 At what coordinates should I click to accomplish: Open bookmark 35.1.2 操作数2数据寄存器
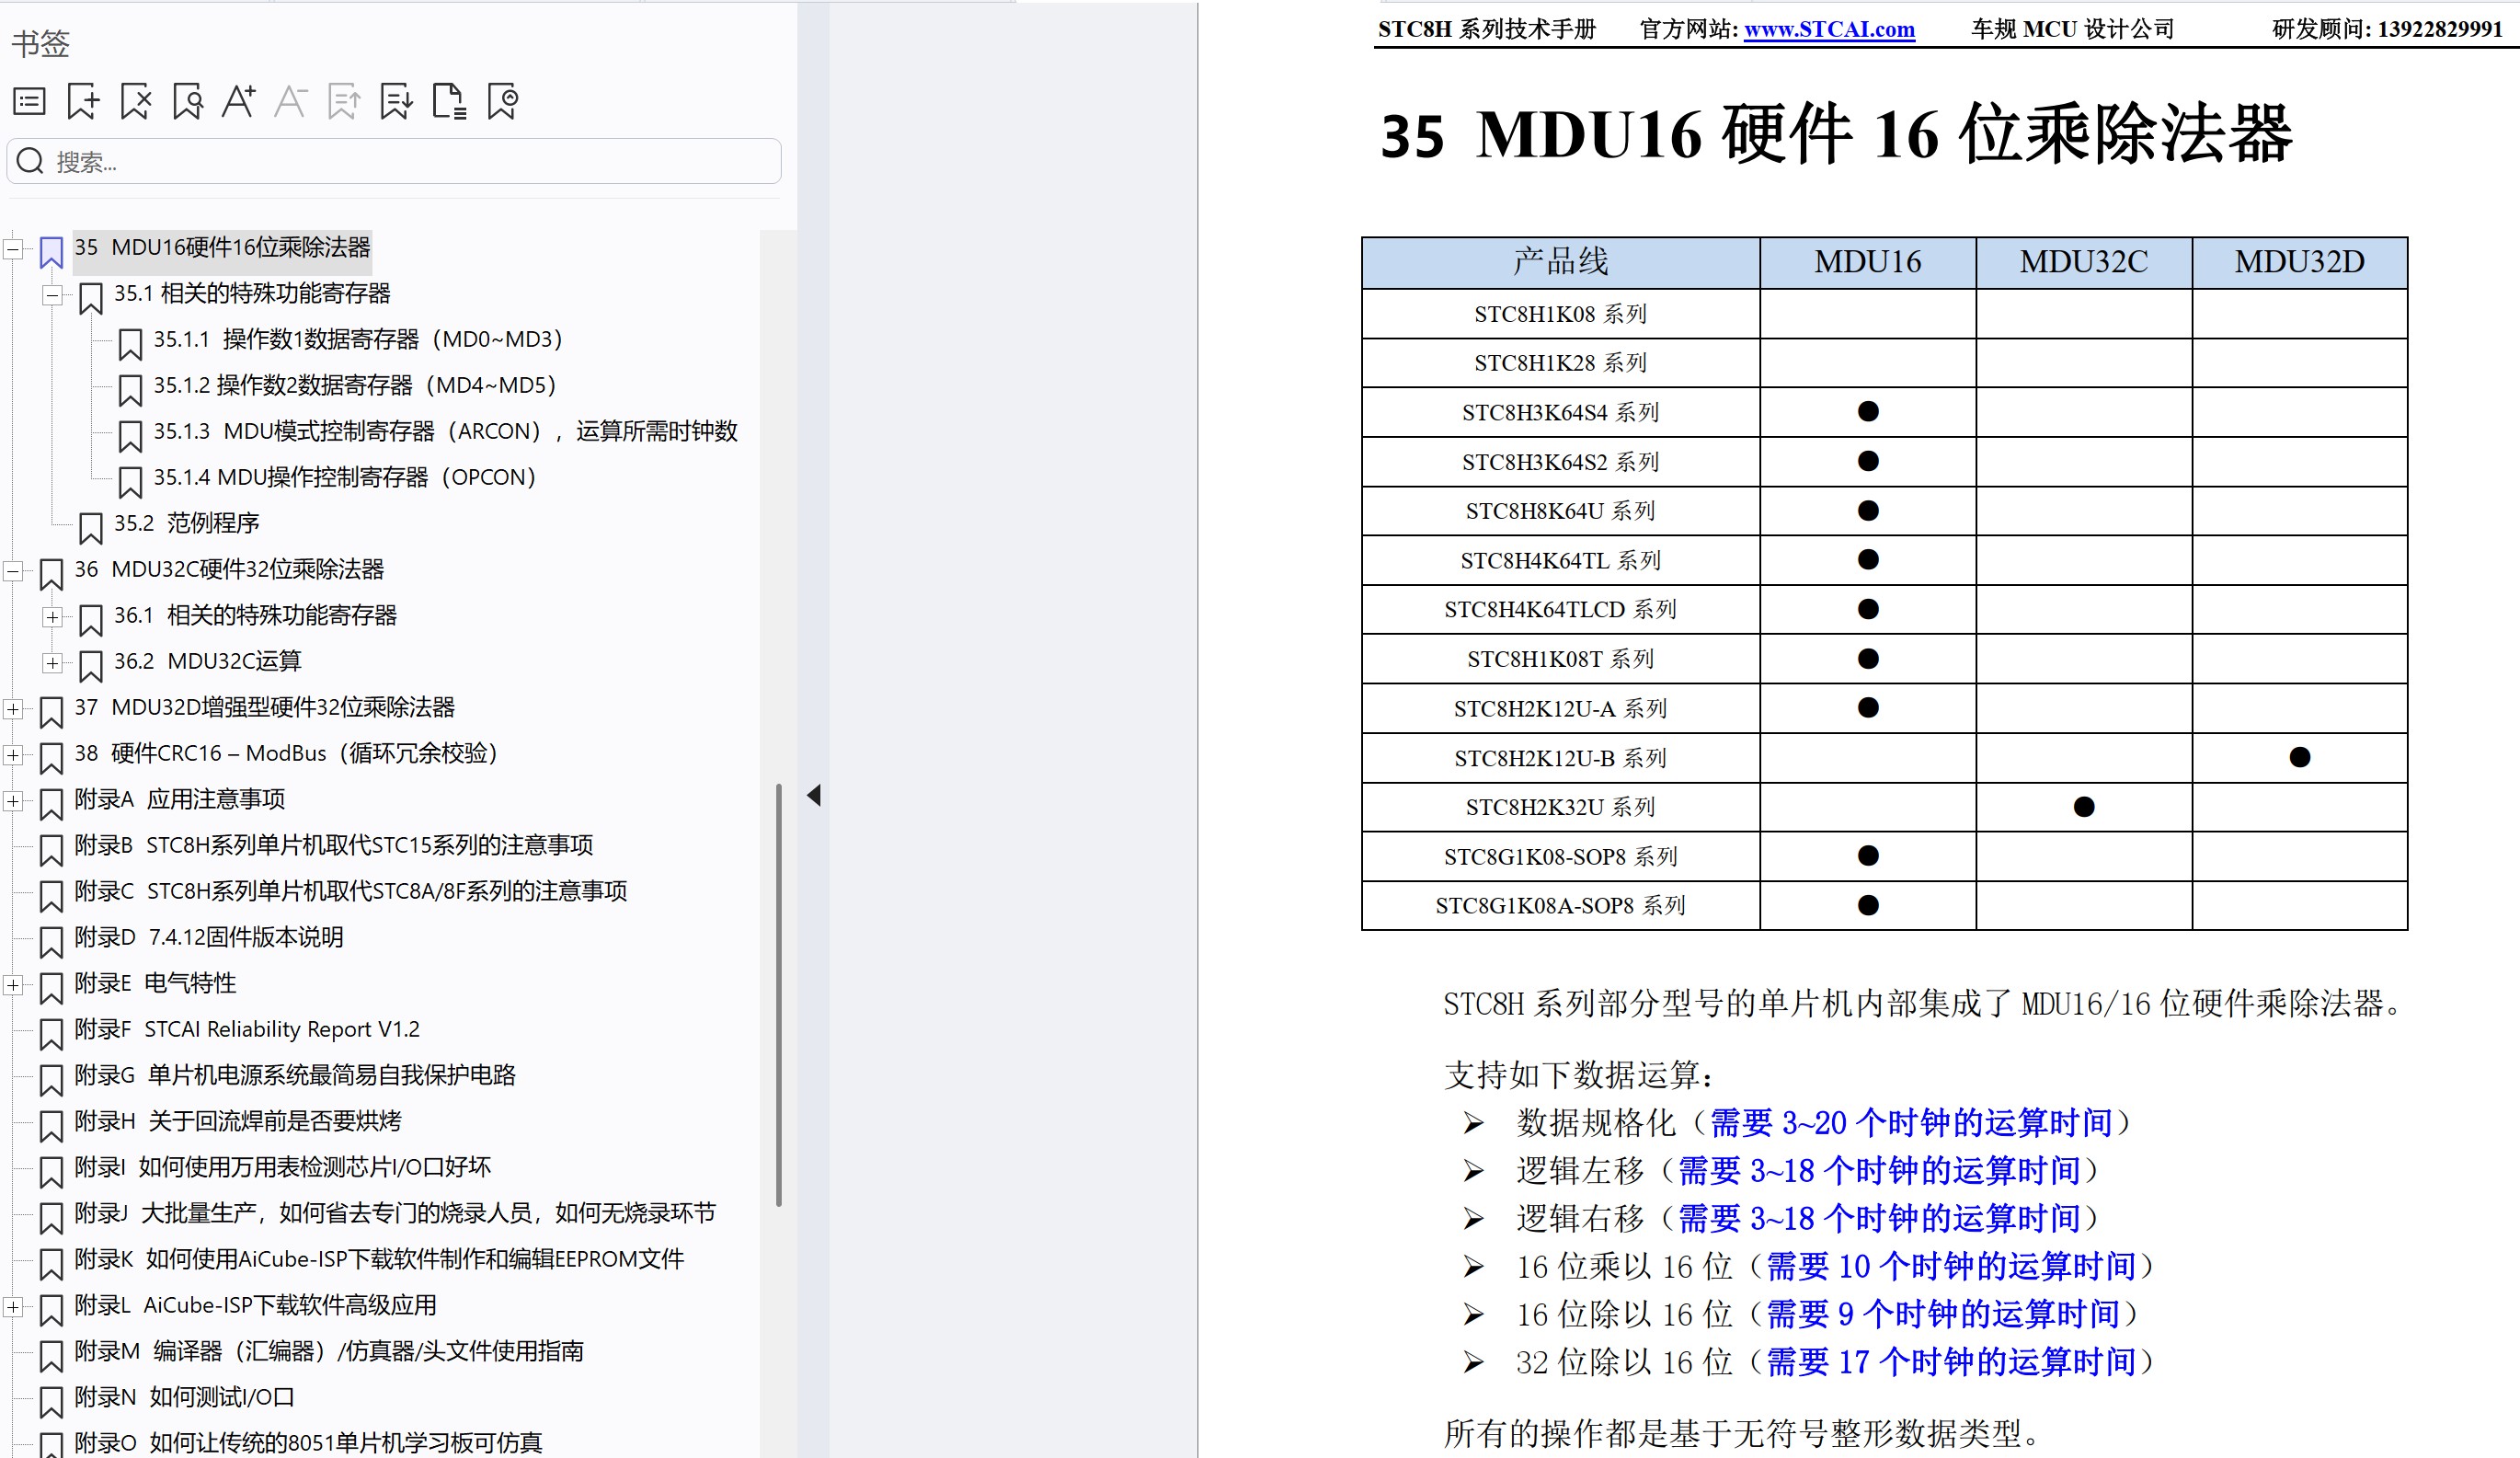click(355, 385)
